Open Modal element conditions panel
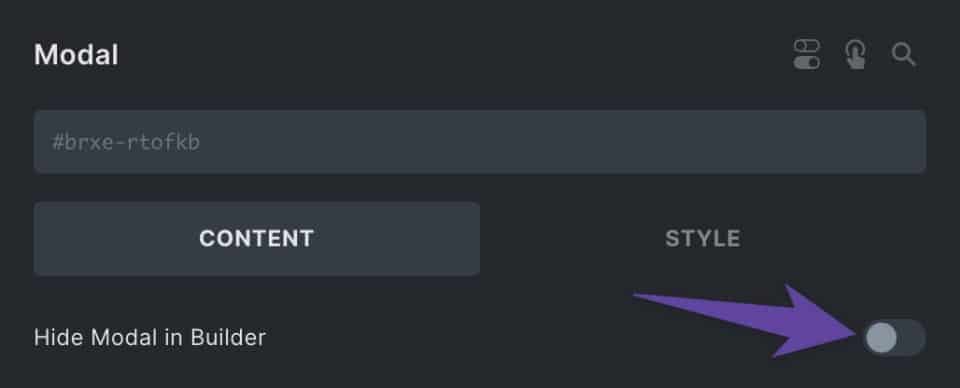The image size is (960, 388). coord(807,55)
